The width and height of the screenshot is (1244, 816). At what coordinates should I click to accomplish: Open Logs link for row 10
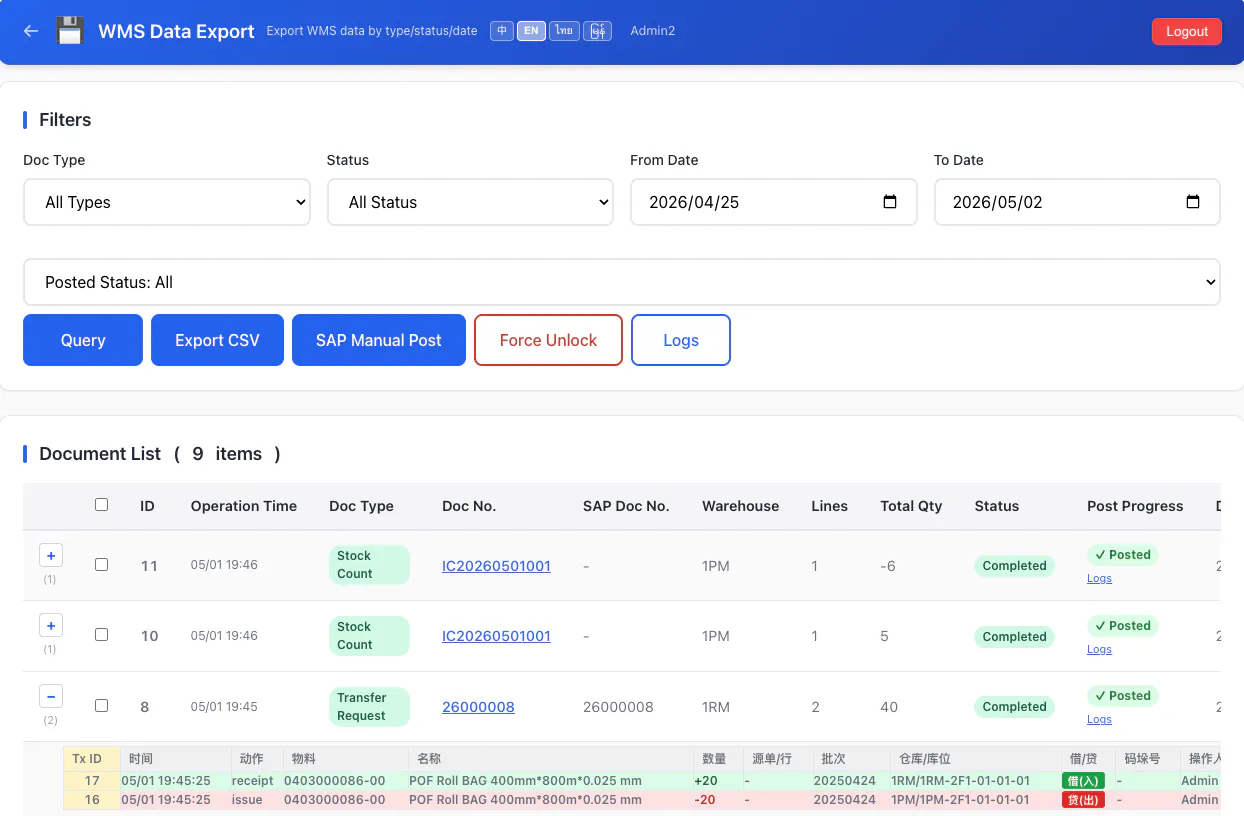[1099, 650]
